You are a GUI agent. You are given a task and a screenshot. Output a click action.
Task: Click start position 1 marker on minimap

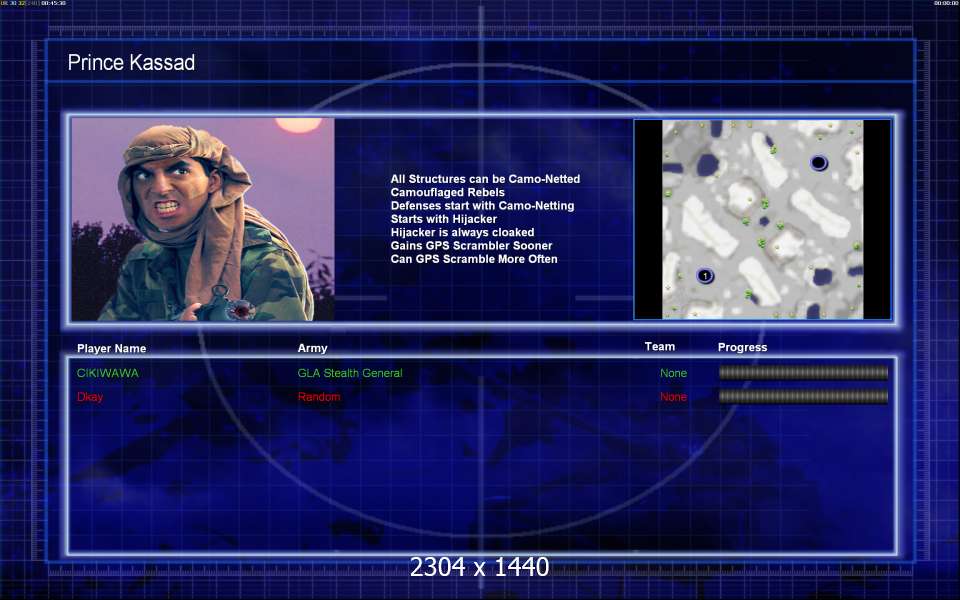704,276
